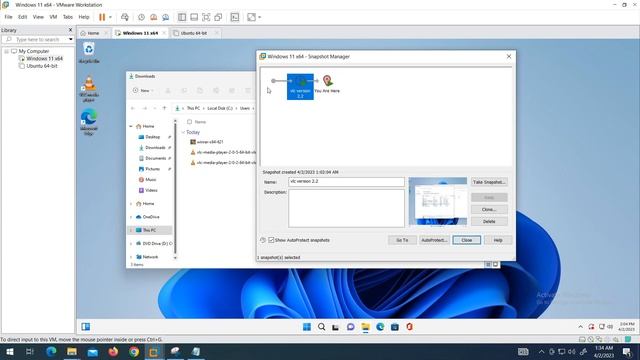Click the Take Snapshot button
This screenshot has height=360, width=640.
pyautogui.click(x=489, y=182)
